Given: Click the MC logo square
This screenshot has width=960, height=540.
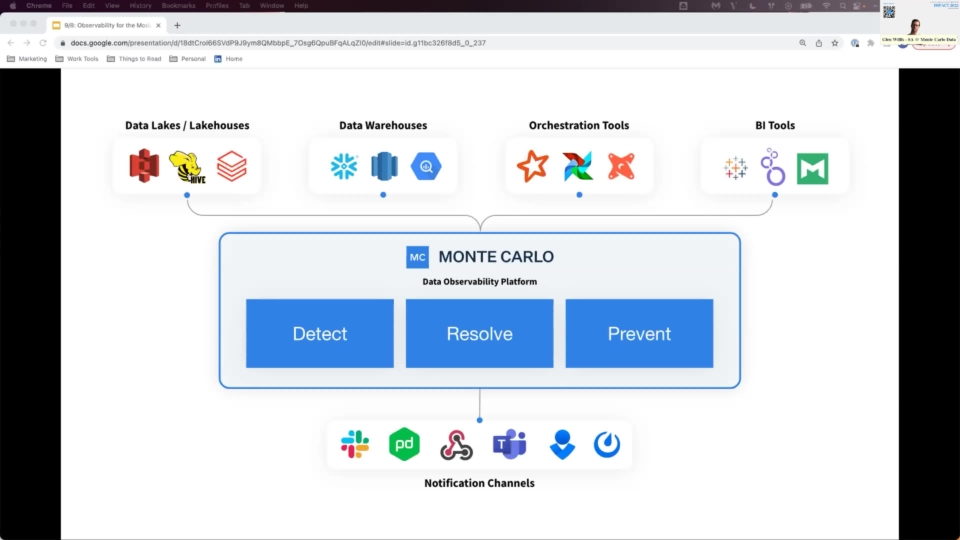Looking at the screenshot, I should 418,257.
